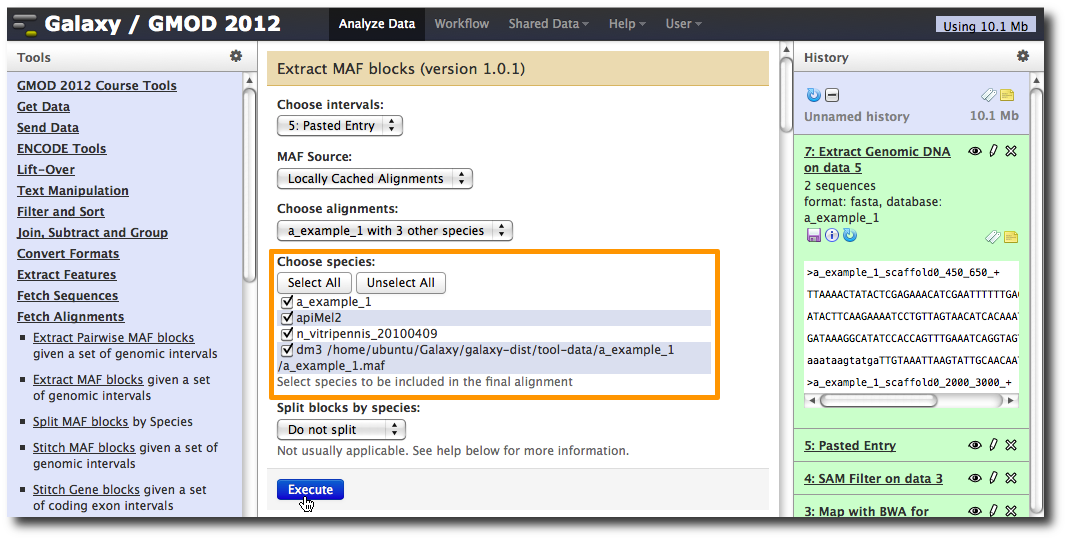Viewport: 1067px width, 540px height.
Task: Click the center panel vertical scrollbar
Action: tap(786, 95)
